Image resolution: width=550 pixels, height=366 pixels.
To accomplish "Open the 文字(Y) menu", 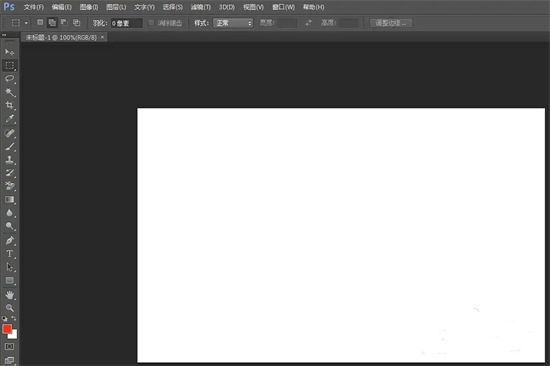I will 144,7.
